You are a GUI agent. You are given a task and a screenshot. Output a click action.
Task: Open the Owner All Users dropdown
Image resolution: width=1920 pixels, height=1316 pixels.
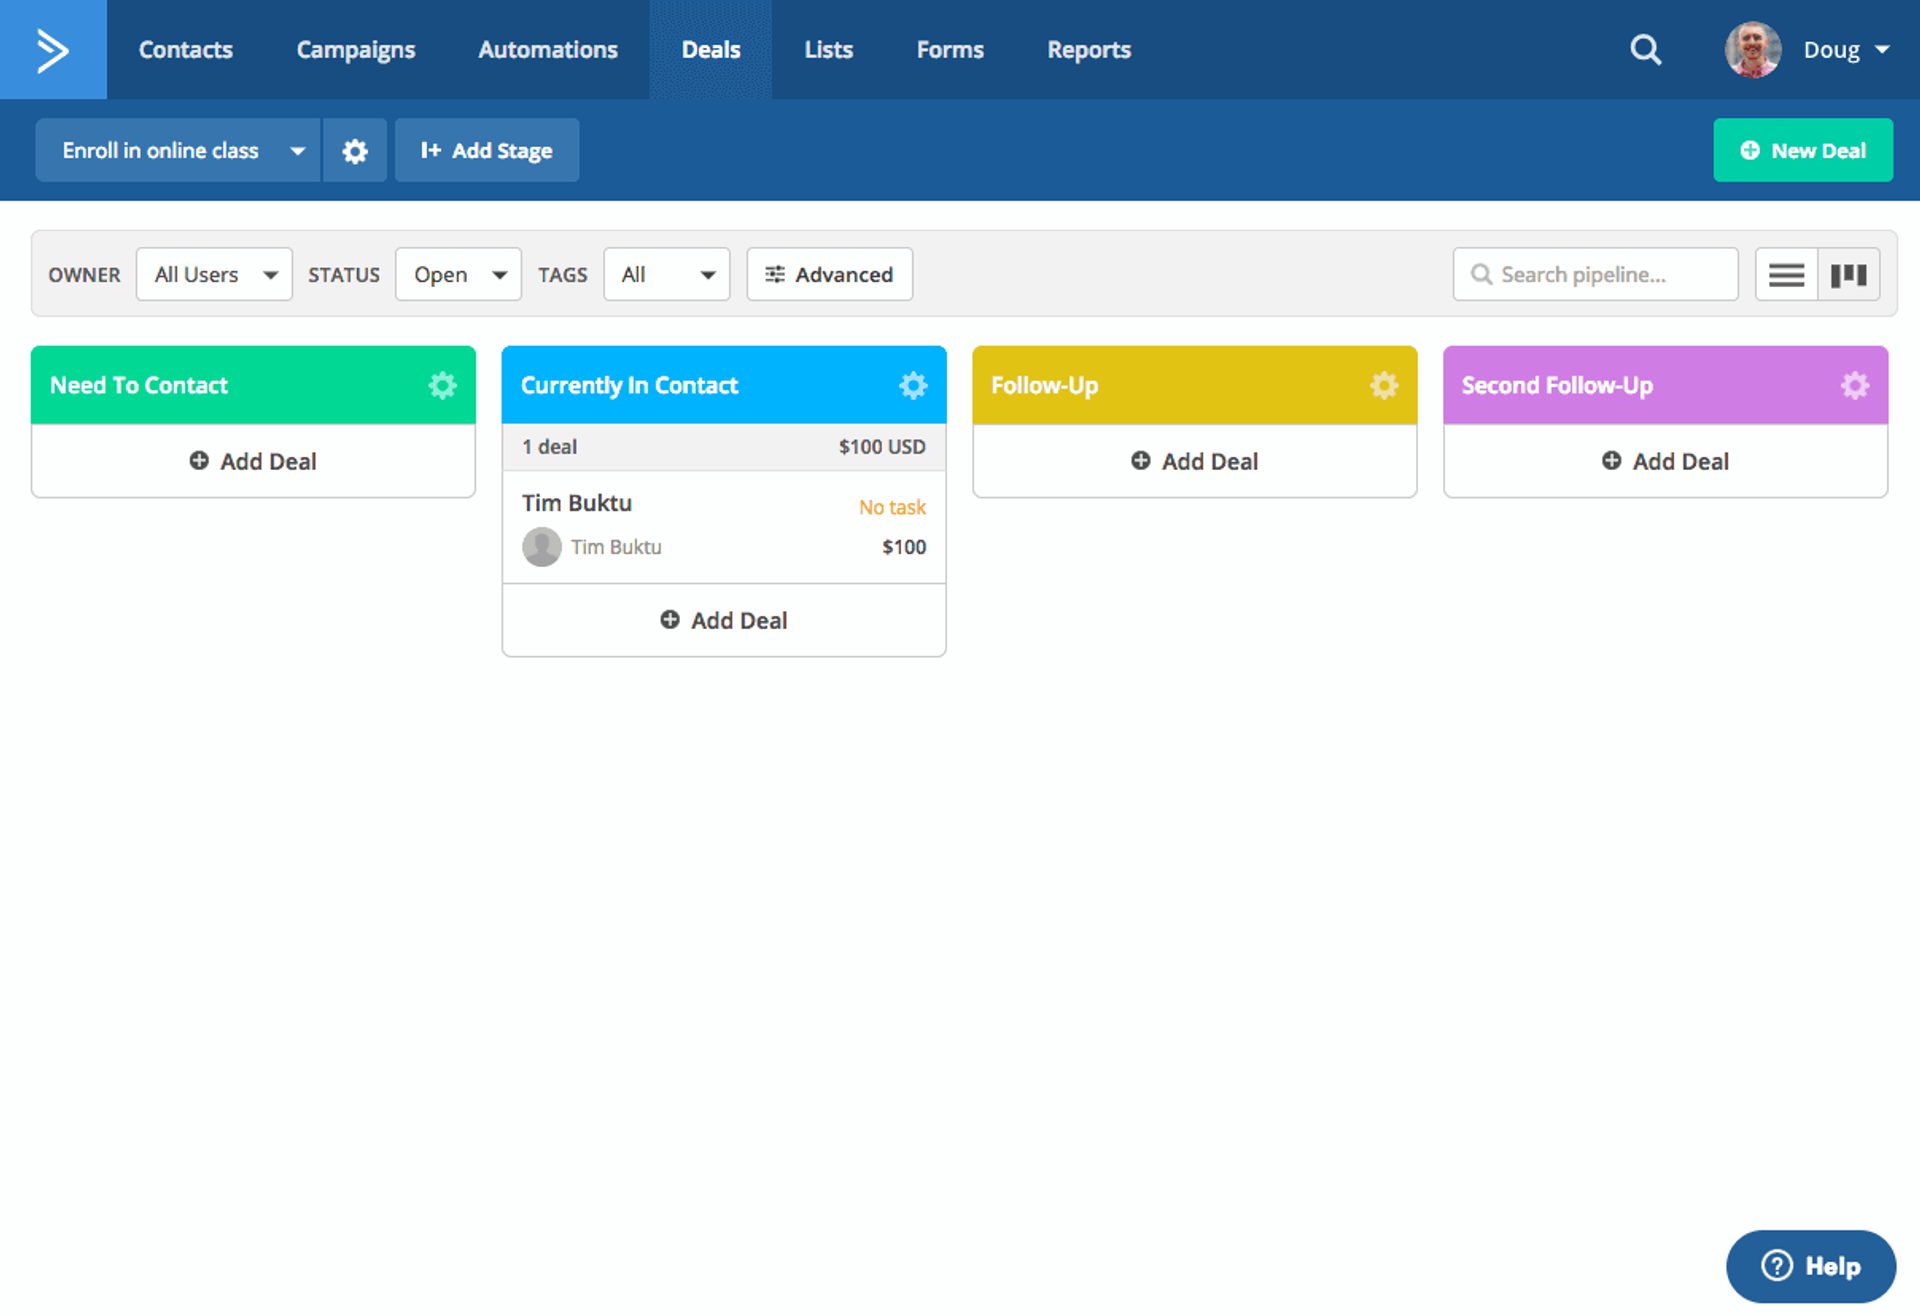point(213,274)
